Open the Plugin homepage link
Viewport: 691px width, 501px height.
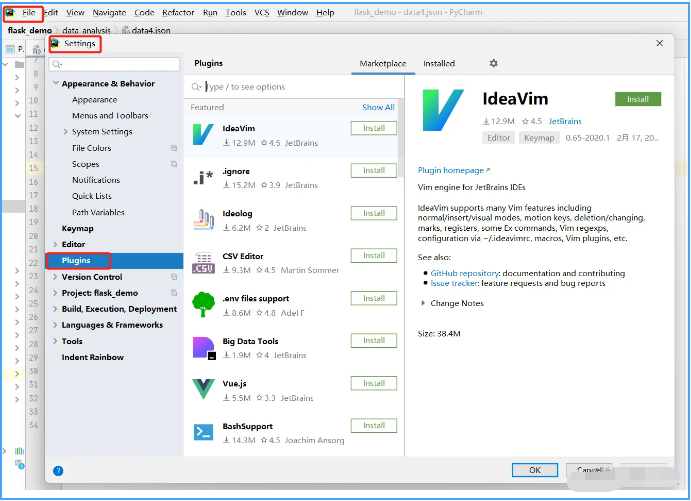pos(453,170)
